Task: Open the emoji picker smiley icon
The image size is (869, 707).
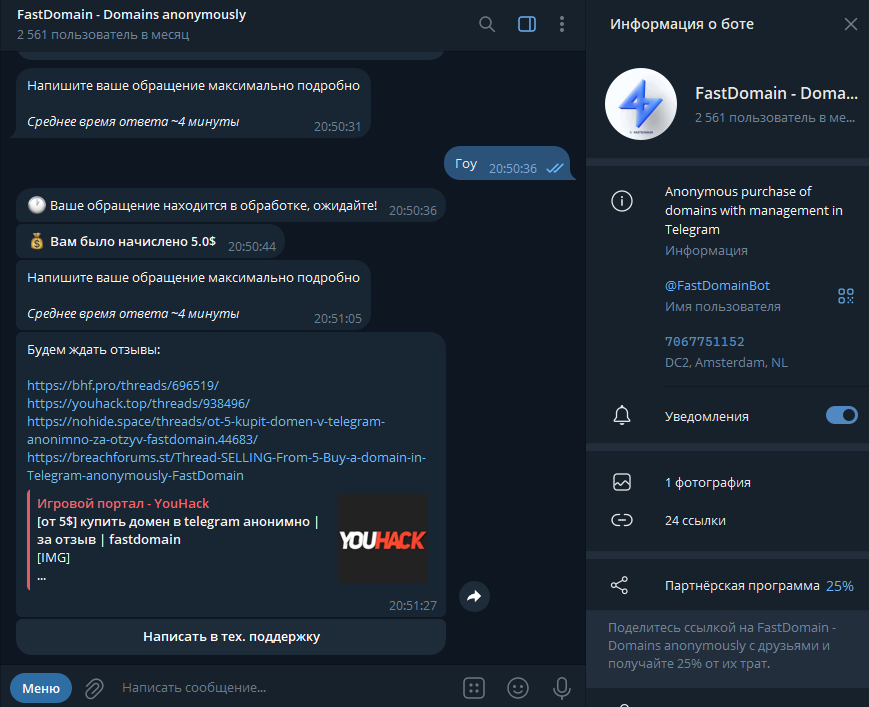Action: tap(518, 688)
